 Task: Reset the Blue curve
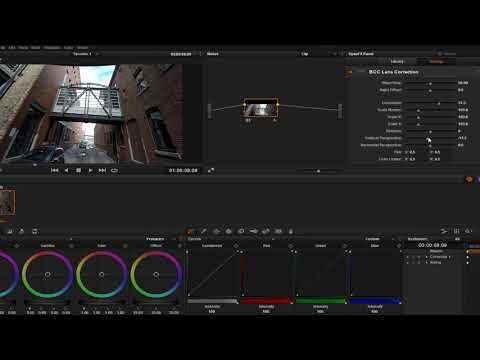[x=399, y=246]
